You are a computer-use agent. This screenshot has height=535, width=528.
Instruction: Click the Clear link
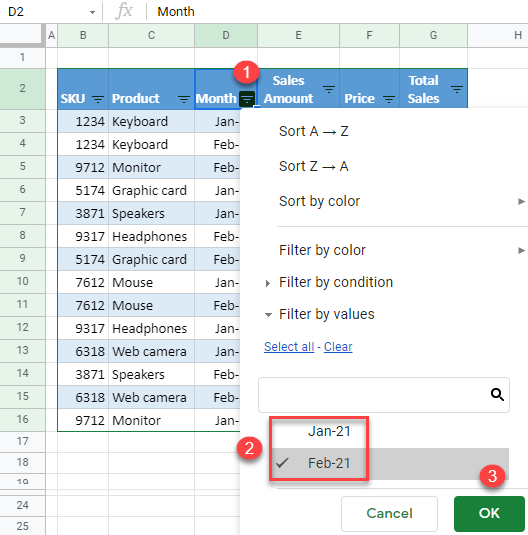tap(338, 347)
